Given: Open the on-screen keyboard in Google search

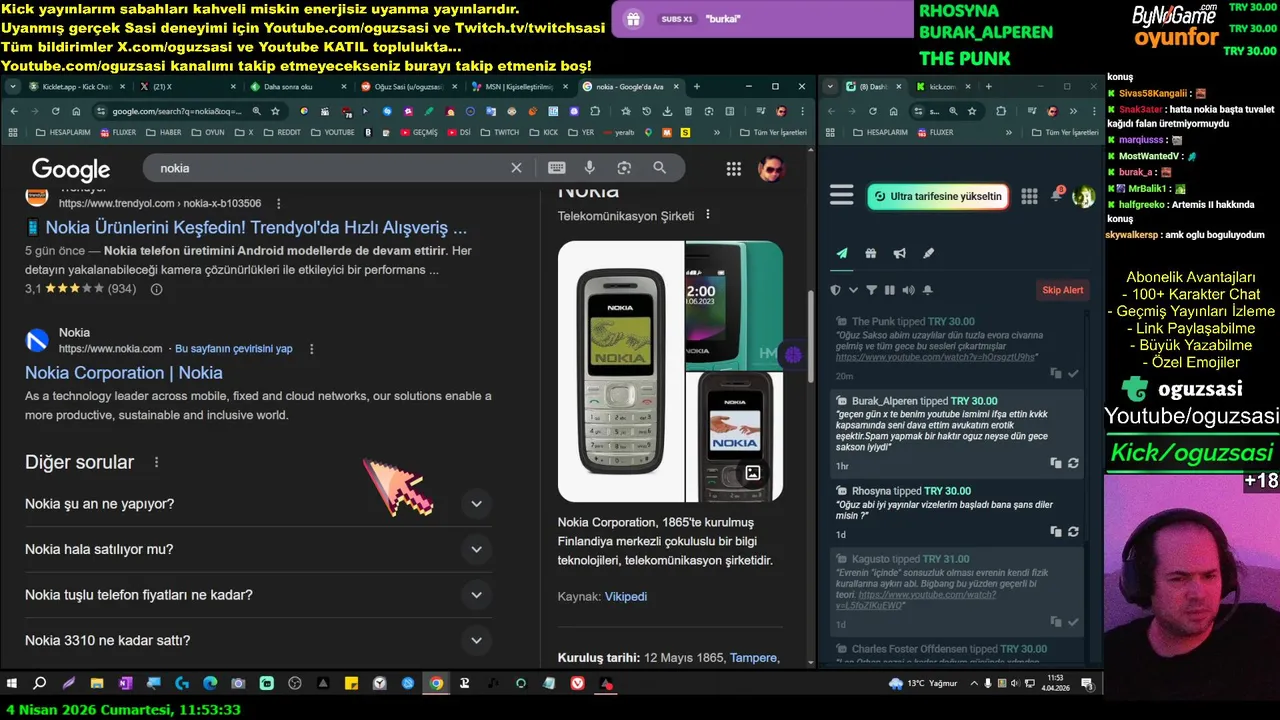Looking at the screenshot, I should point(556,168).
